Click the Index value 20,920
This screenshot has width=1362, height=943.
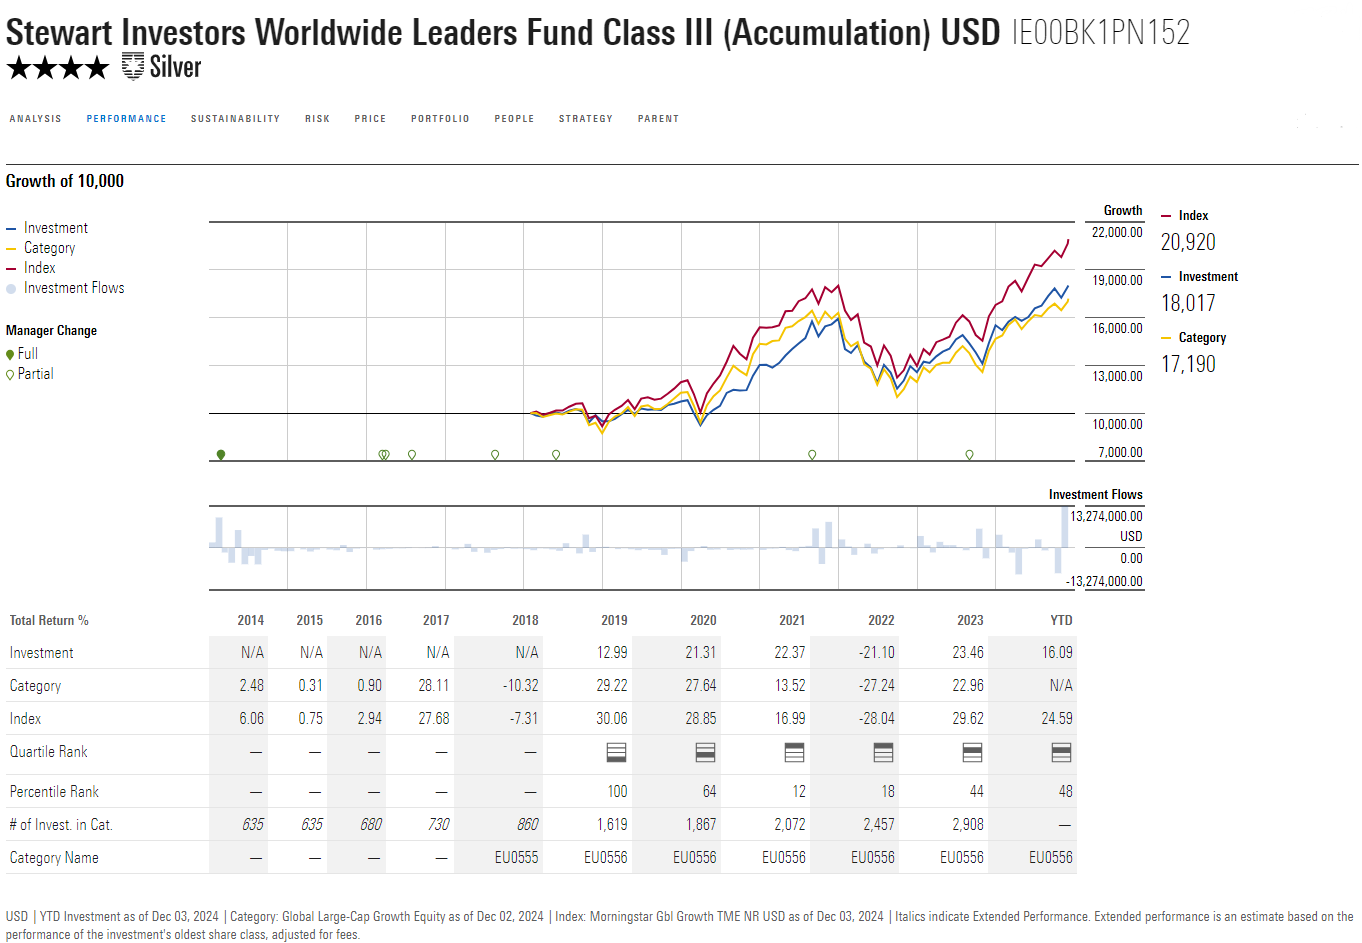(x=1188, y=242)
